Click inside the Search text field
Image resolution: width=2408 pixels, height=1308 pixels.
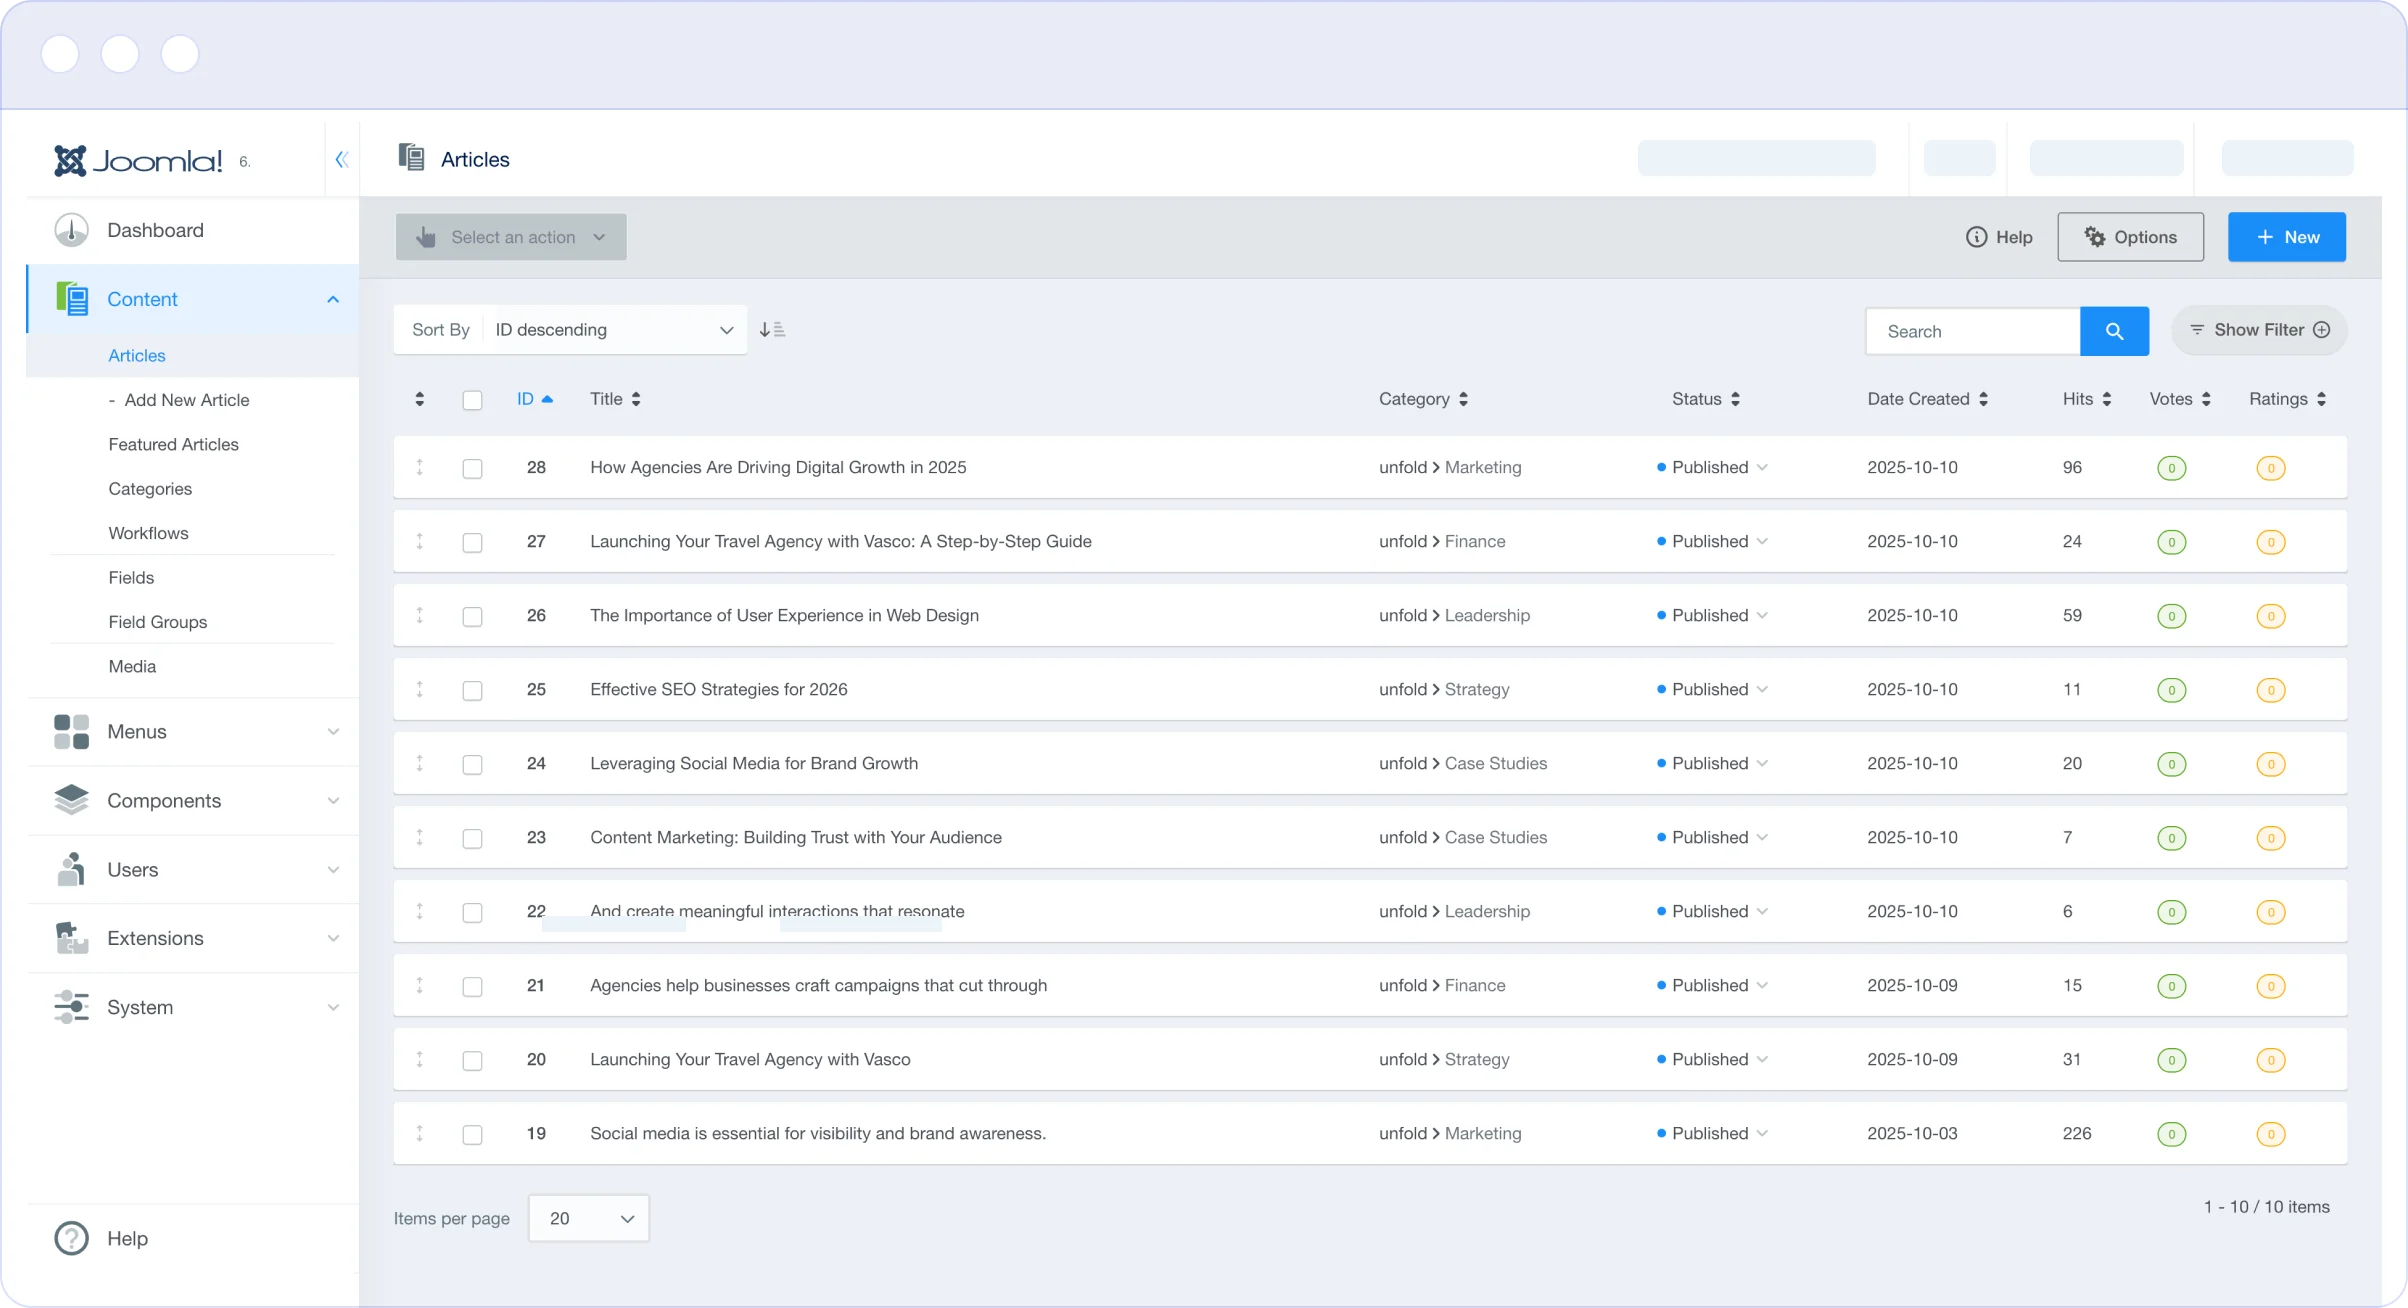(1972, 331)
